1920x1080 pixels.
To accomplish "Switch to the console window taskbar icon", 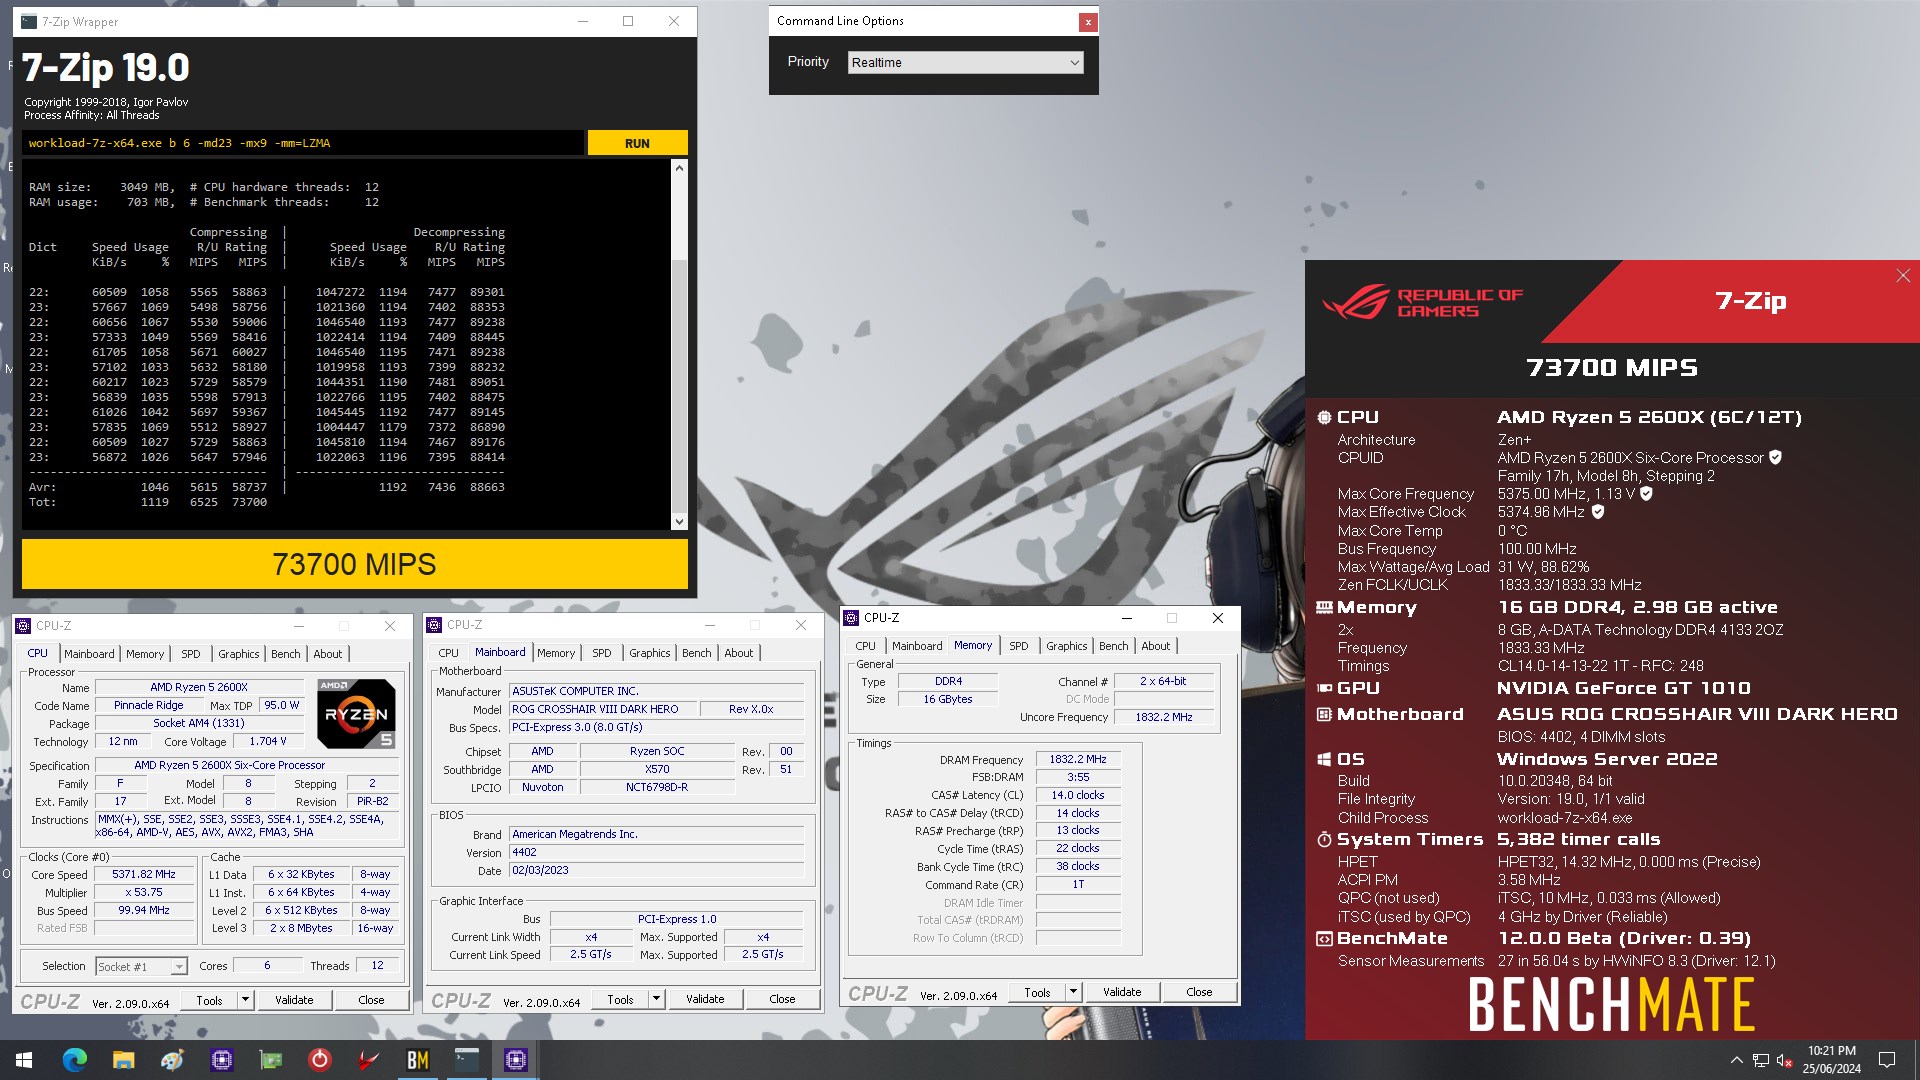I will tap(466, 1060).
